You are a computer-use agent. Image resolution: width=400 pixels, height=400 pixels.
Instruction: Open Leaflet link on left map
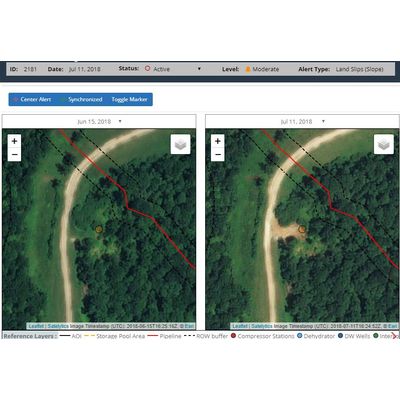click(36, 326)
